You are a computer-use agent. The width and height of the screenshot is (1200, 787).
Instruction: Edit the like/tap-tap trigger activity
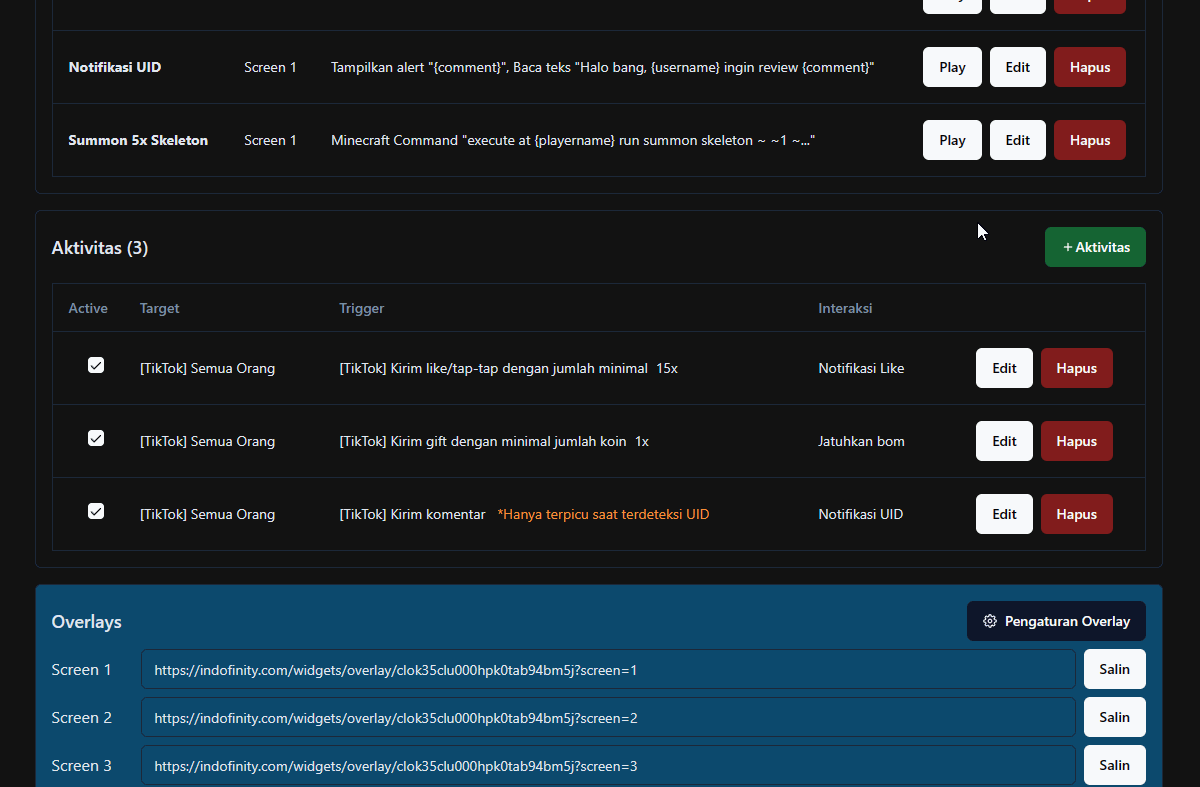pos(1004,368)
